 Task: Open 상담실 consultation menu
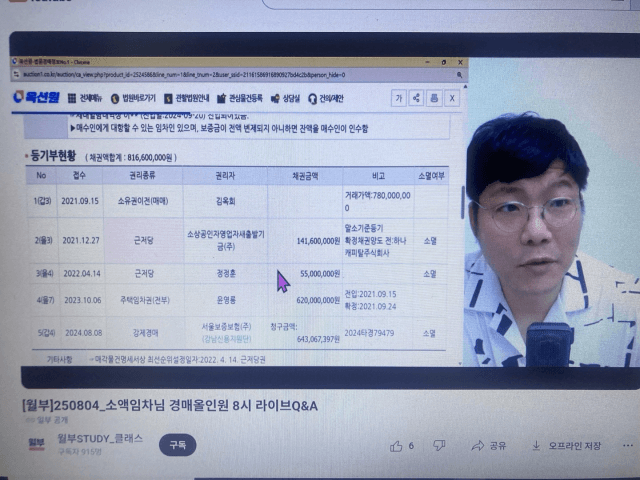click(x=285, y=98)
